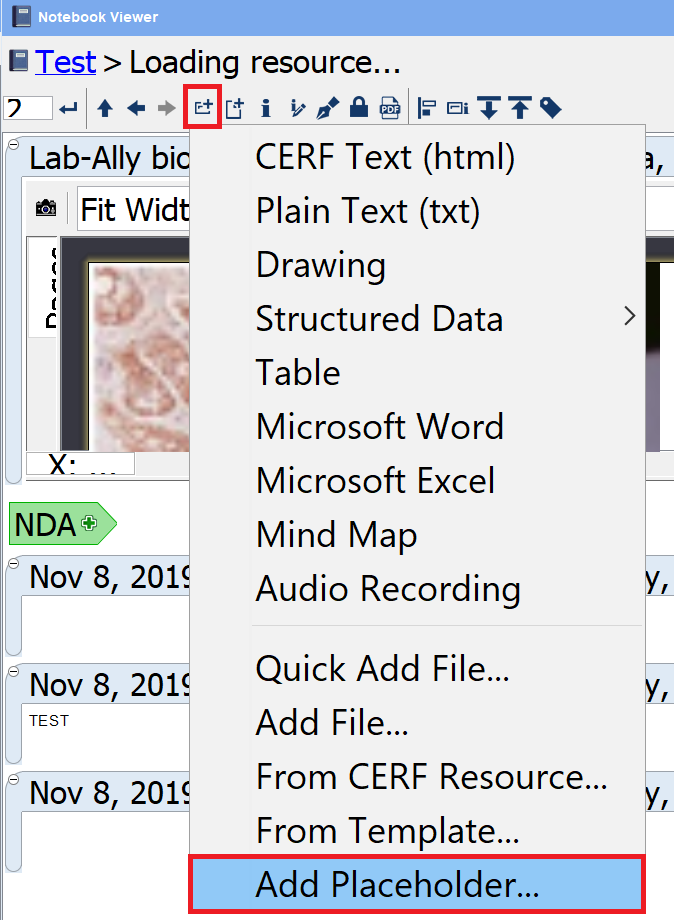Click the tag icon in toolbar

[x=550, y=108]
